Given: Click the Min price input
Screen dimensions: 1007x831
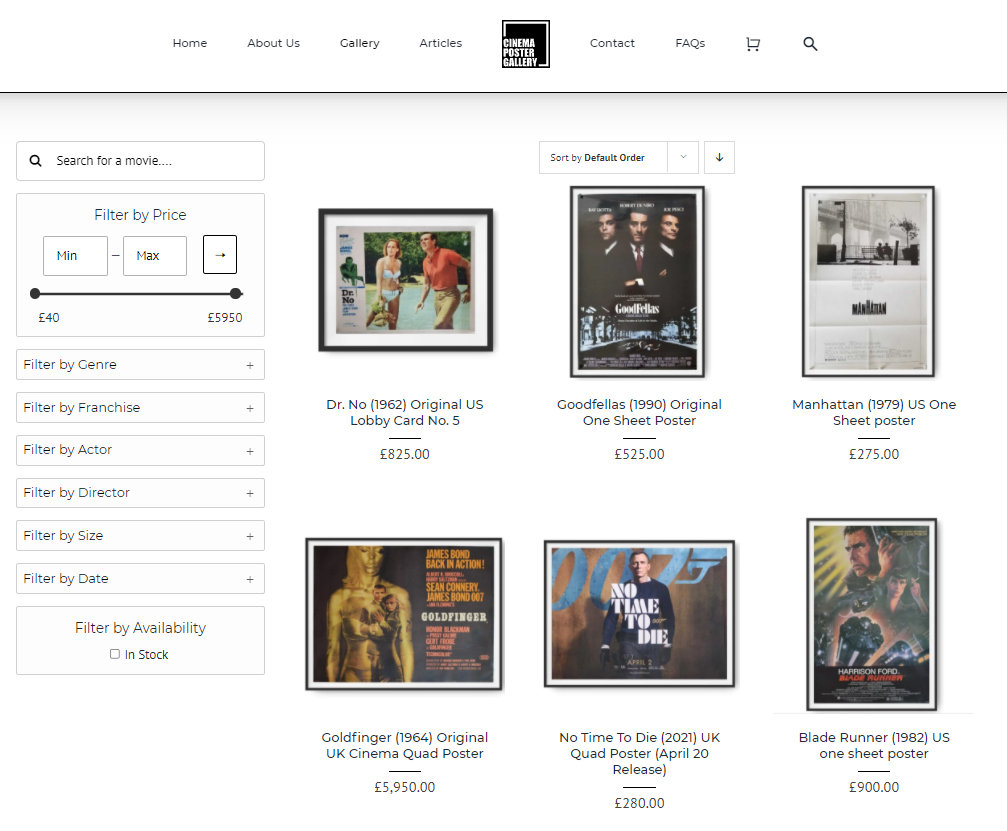Looking at the screenshot, I should pos(75,256).
